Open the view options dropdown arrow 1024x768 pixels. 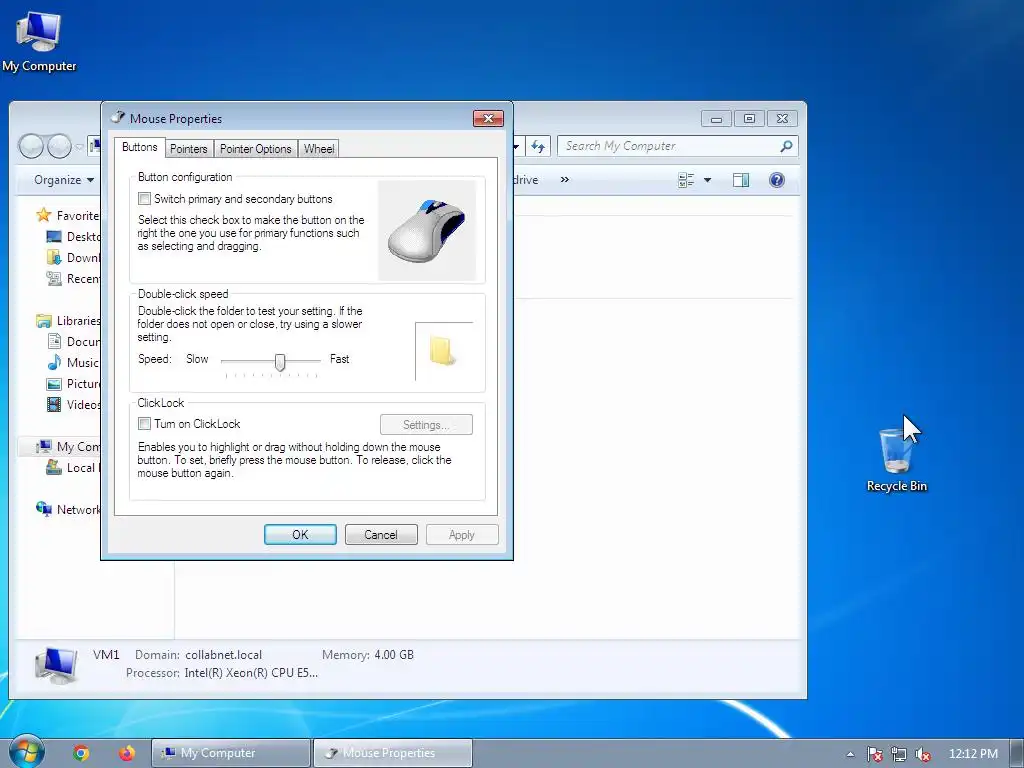pos(707,180)
